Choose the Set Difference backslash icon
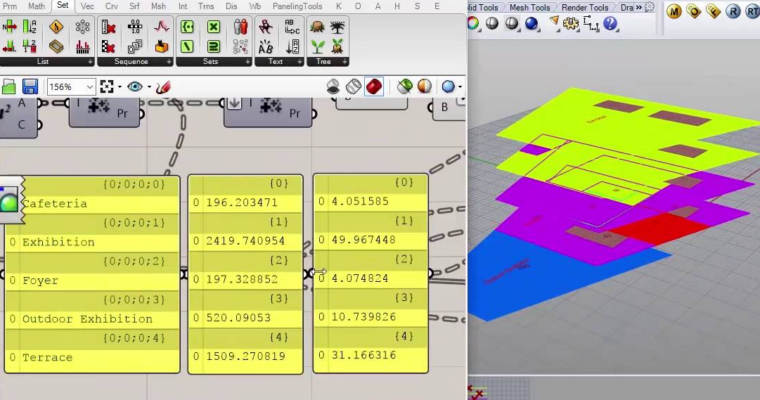 (x=187, y=47)
